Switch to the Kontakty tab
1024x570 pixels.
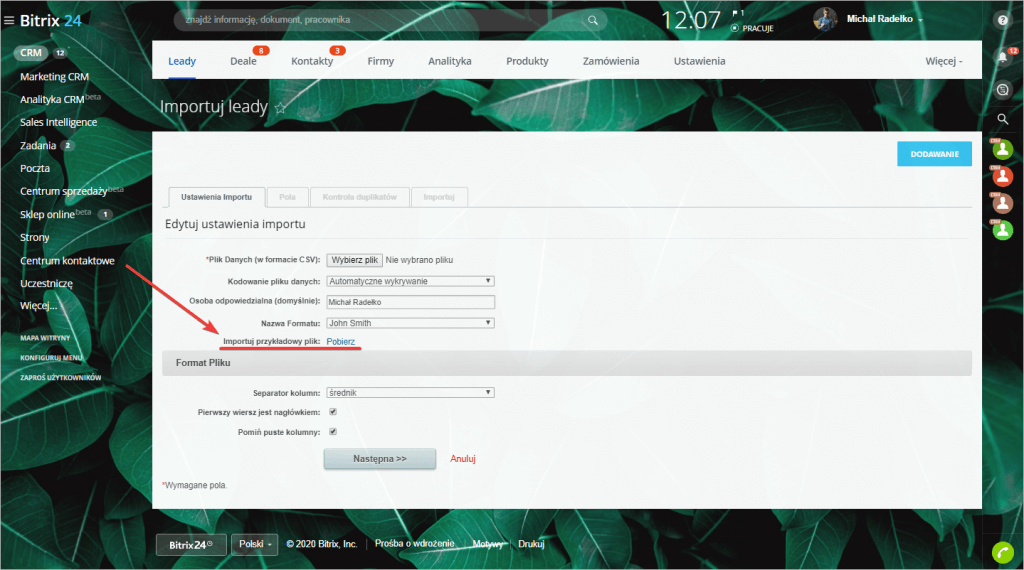point(312,61)
